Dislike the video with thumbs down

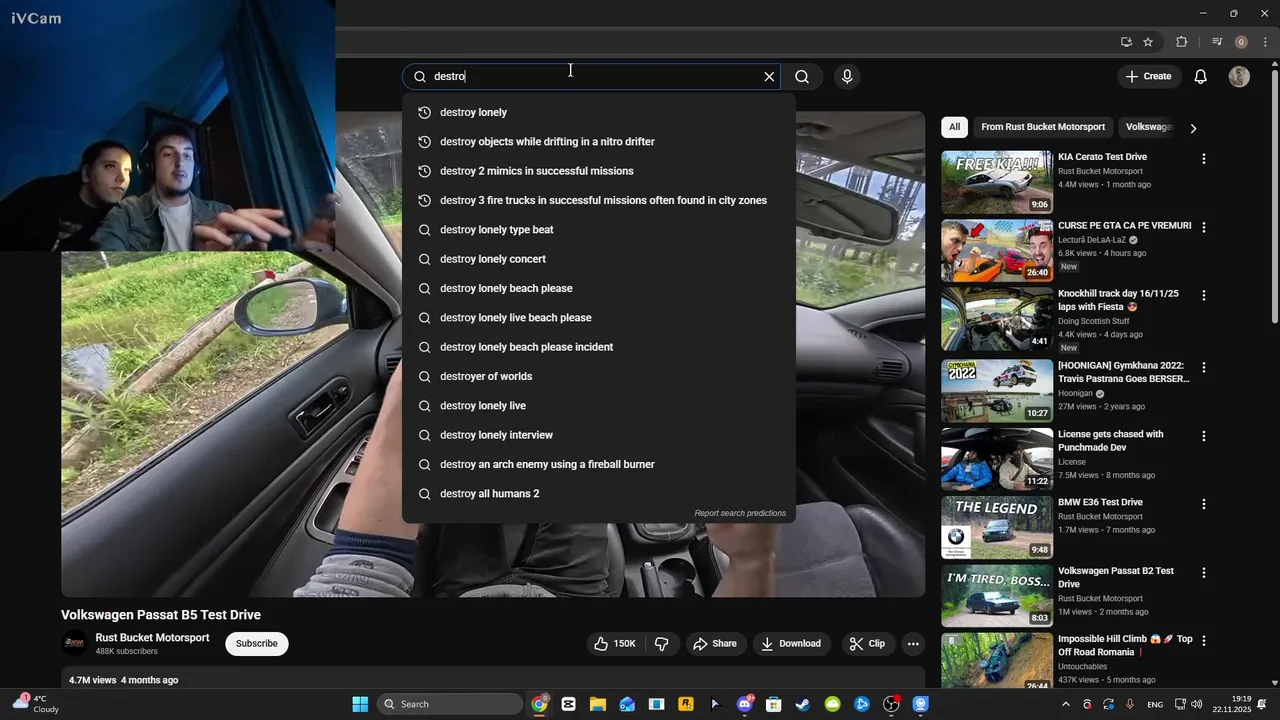point(661,644)
